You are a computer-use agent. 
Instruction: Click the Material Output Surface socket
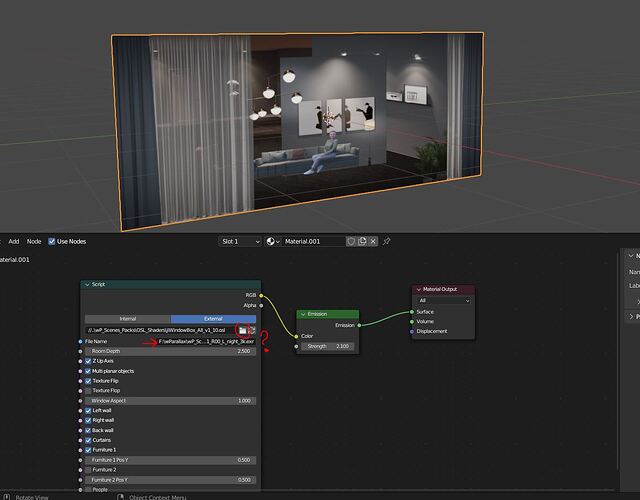click(x=412, y=312)
